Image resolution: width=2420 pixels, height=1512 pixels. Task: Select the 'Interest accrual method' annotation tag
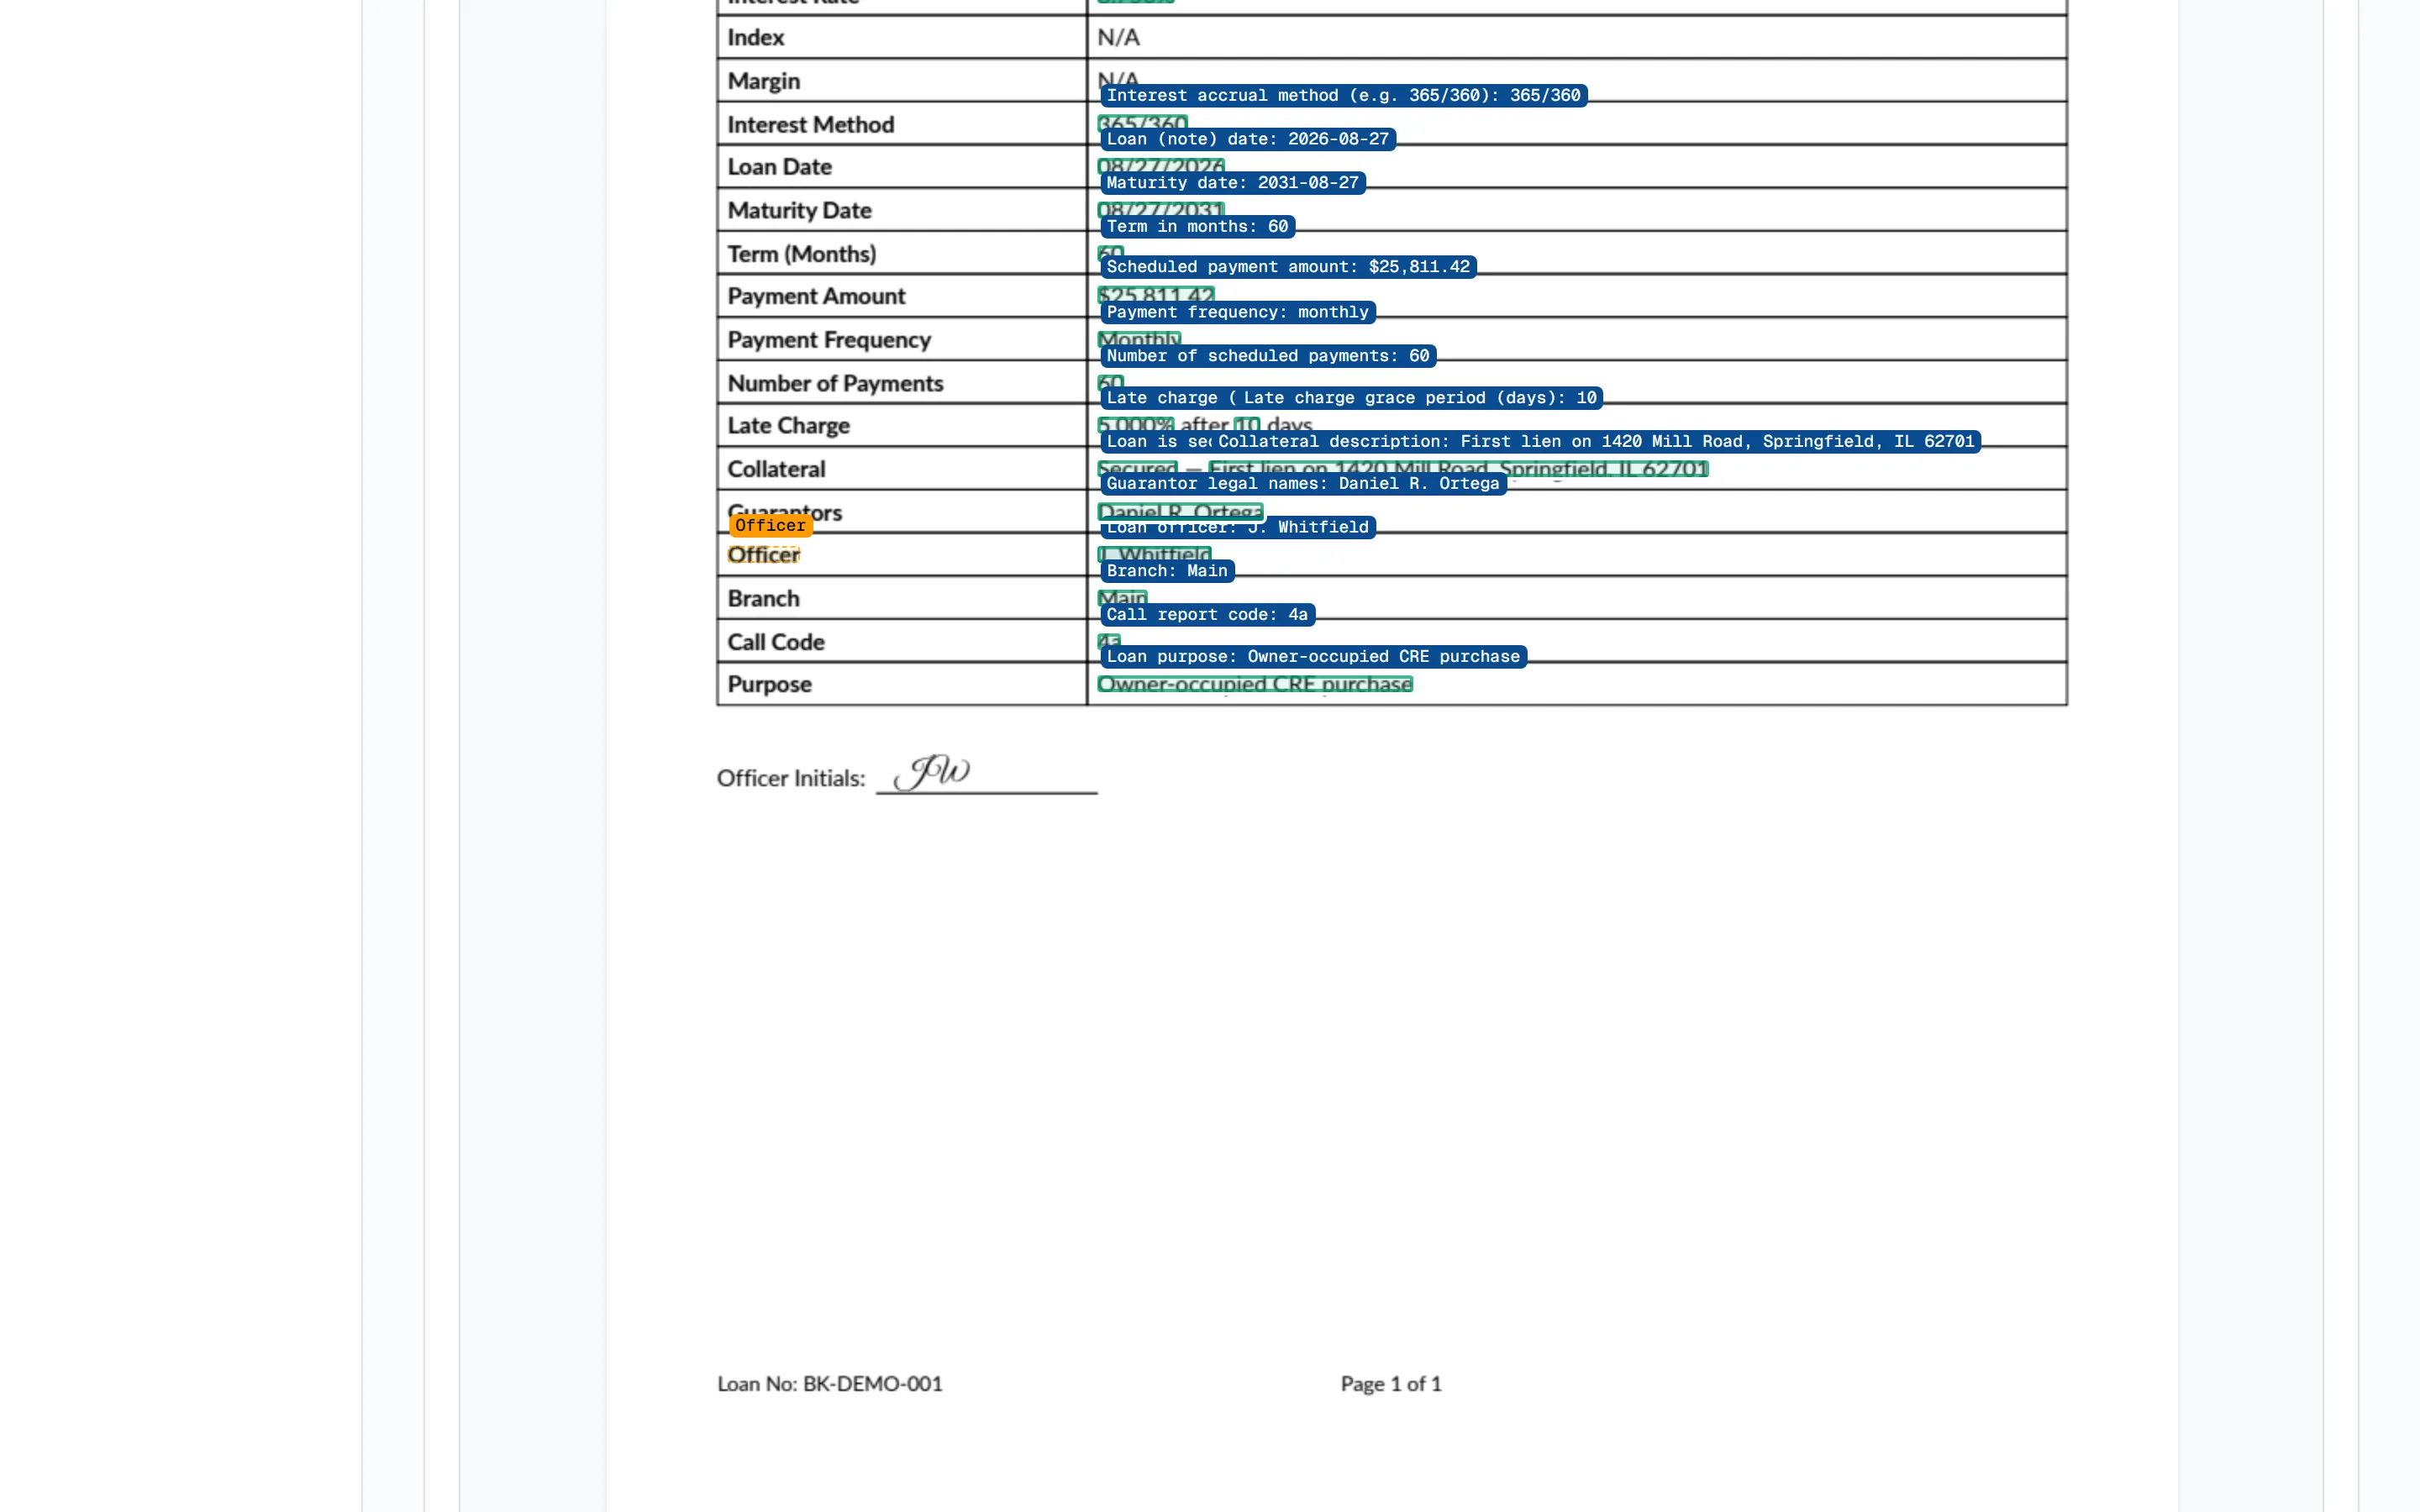point(1343,96)
